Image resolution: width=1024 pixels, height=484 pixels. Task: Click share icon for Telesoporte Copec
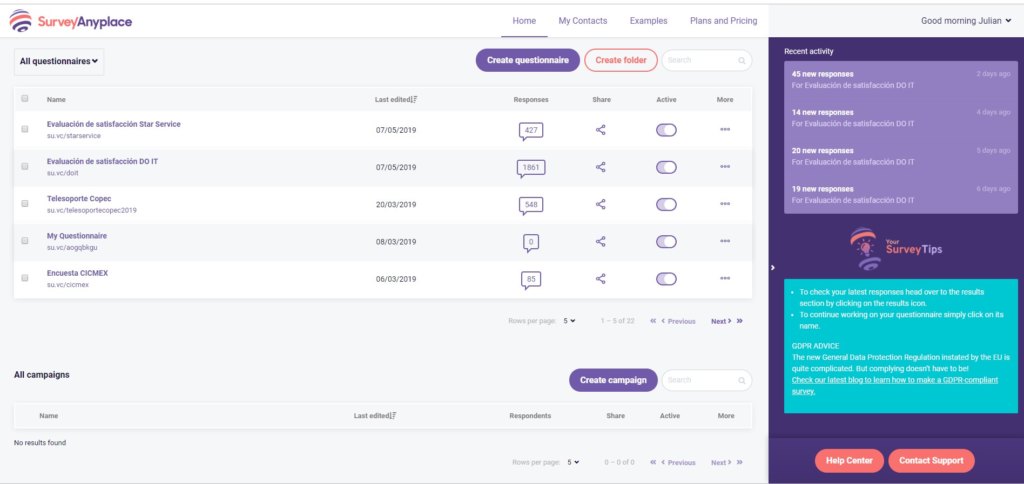click(601, 204)
